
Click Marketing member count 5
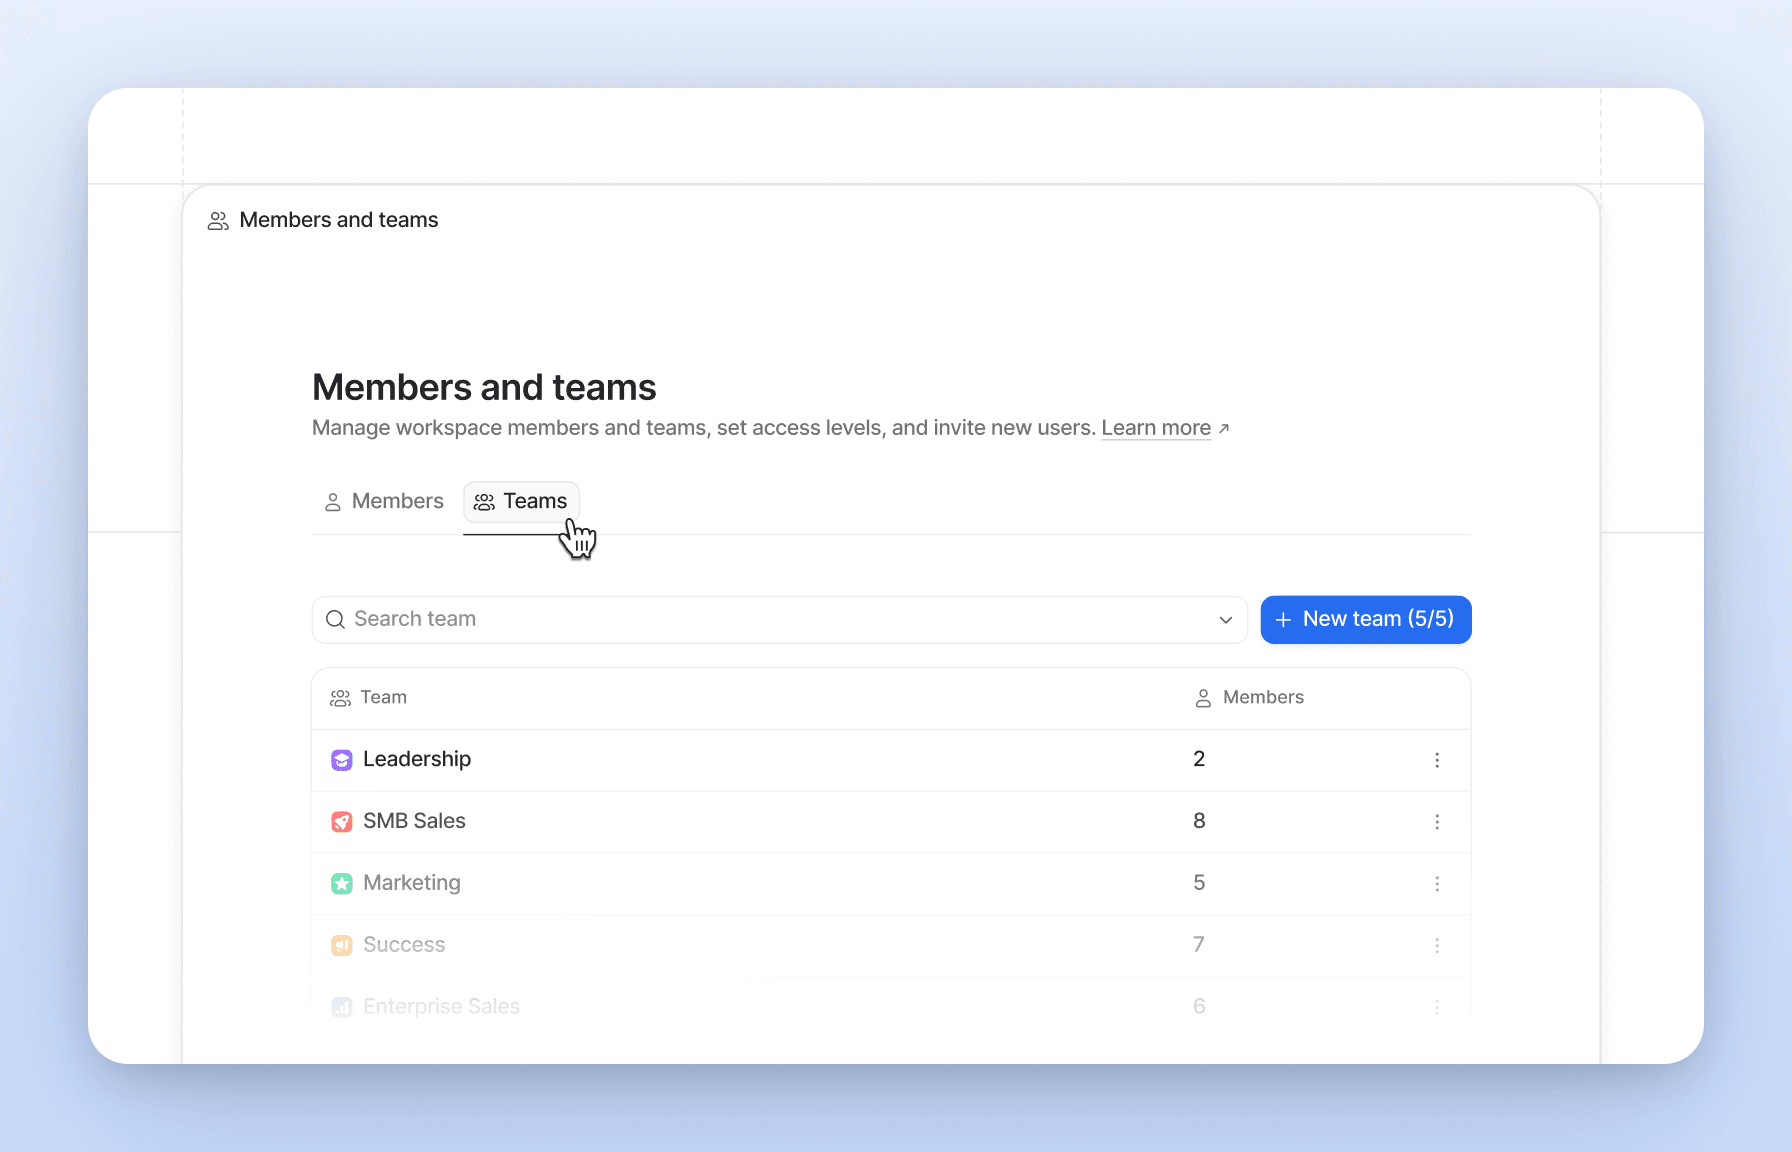[x=1199, y=883]
